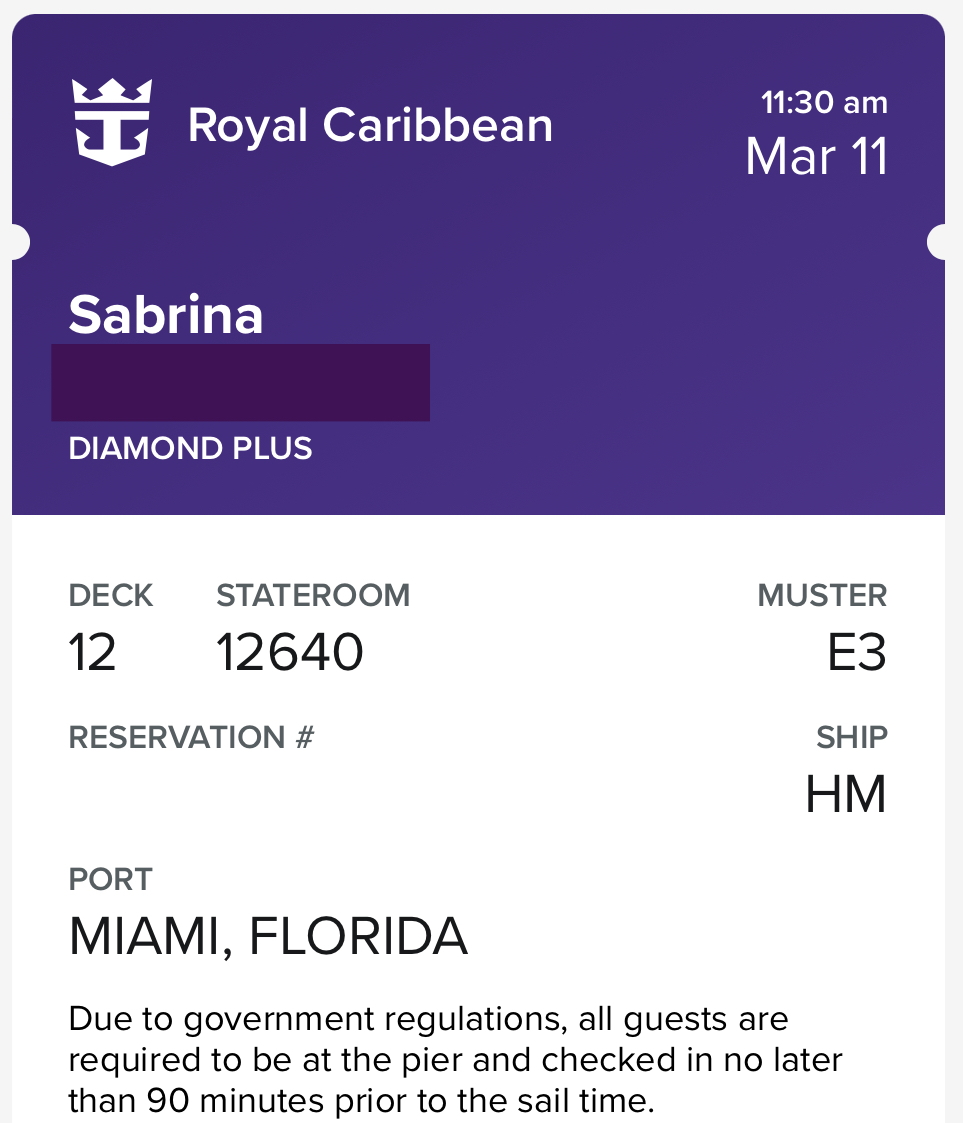Image resolution: width=963 pixels, height=1123 pixels.
Task: Tap the deck number 12
Action: [92, 652]
